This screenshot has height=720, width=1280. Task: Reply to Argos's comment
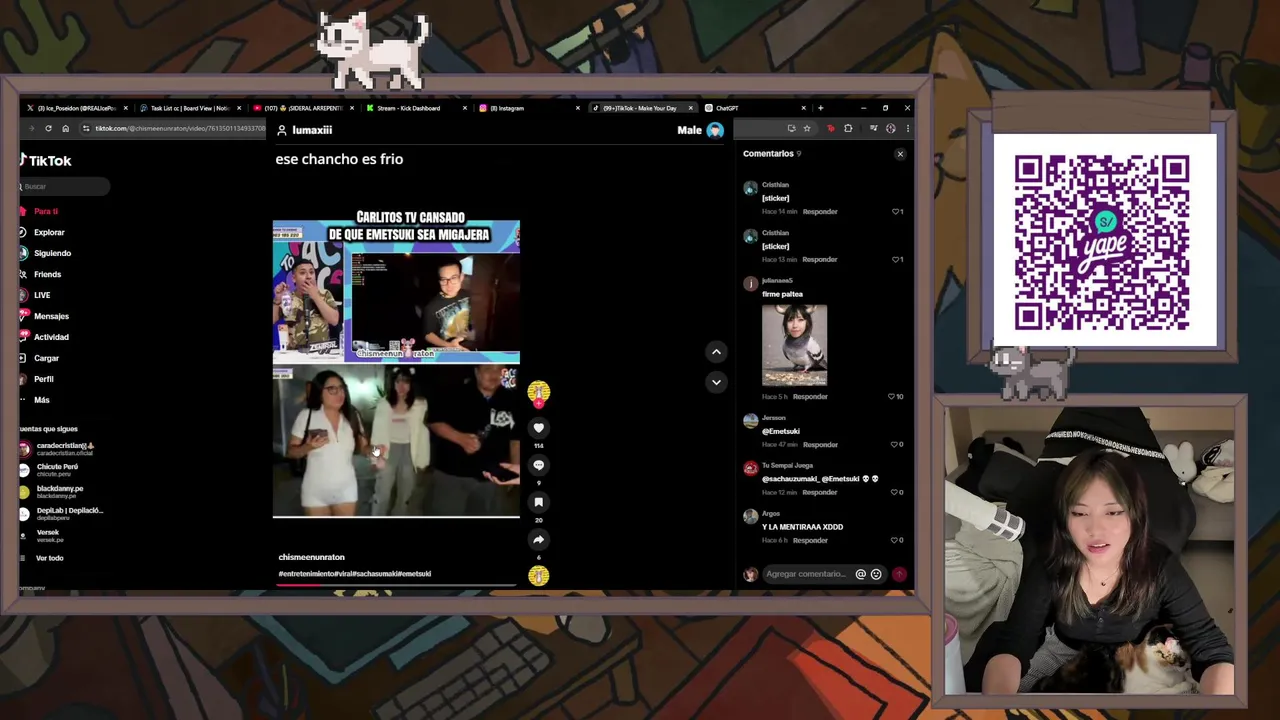(810, 541)
